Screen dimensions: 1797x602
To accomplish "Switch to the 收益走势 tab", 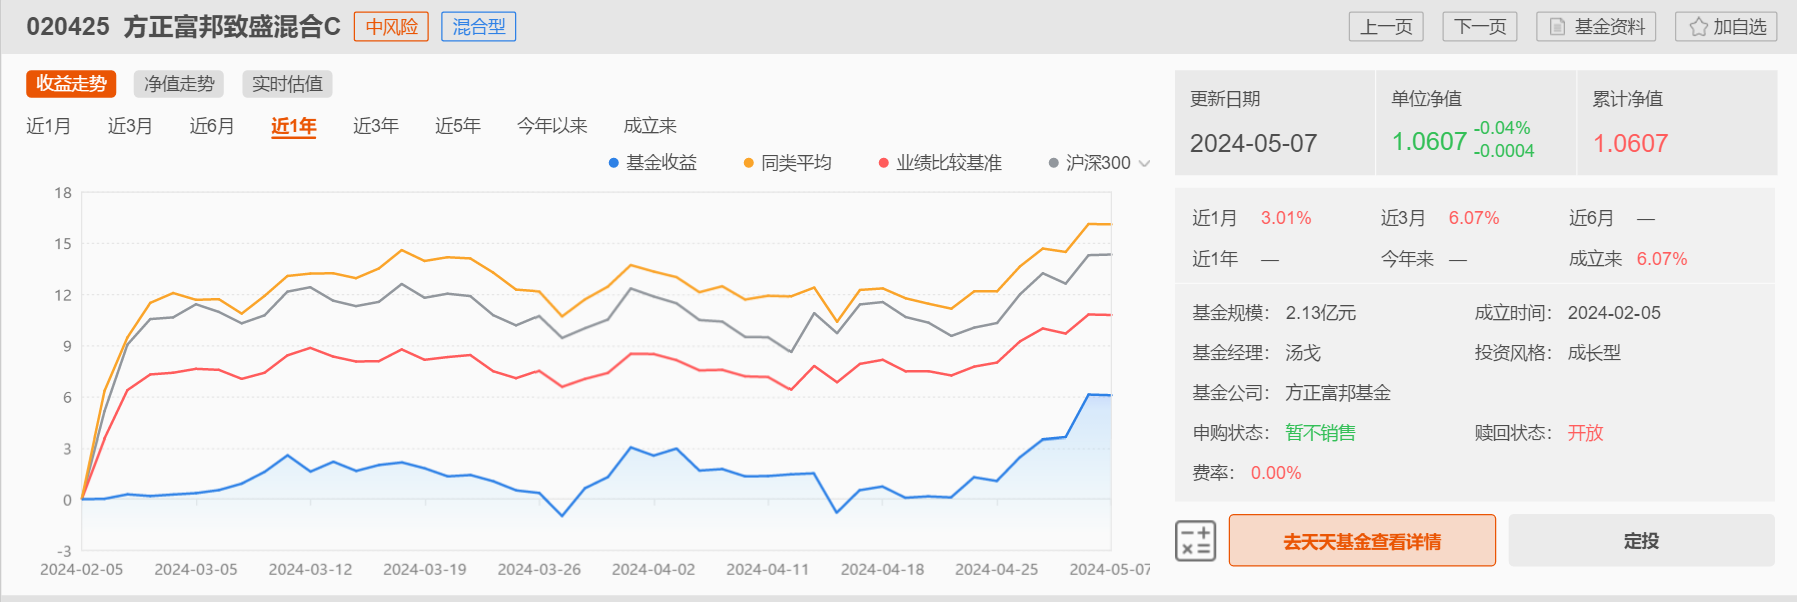I will (71, 84).
